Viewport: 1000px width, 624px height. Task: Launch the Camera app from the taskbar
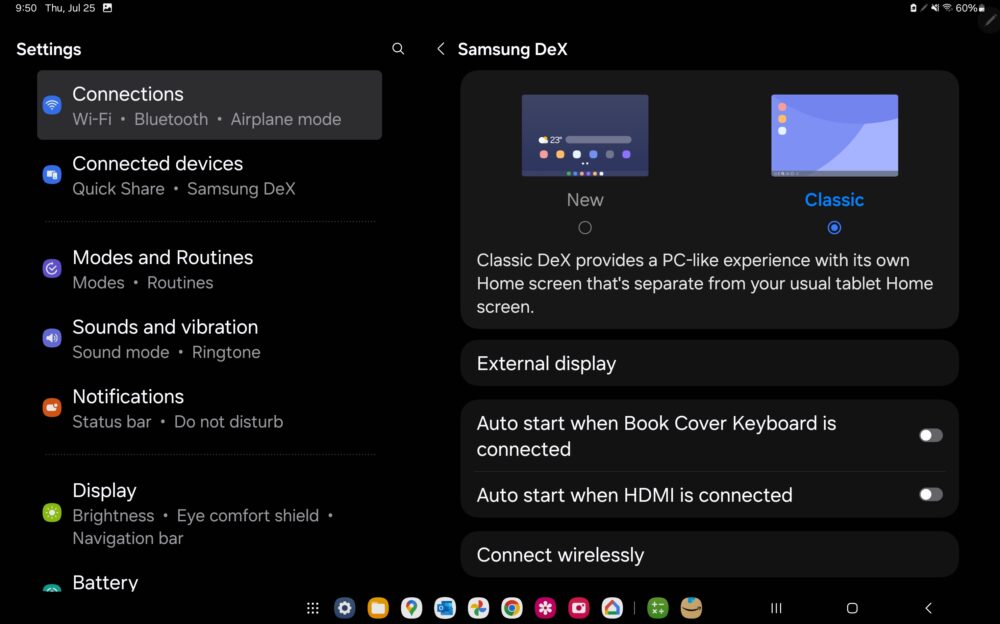(x=578, y=607)
